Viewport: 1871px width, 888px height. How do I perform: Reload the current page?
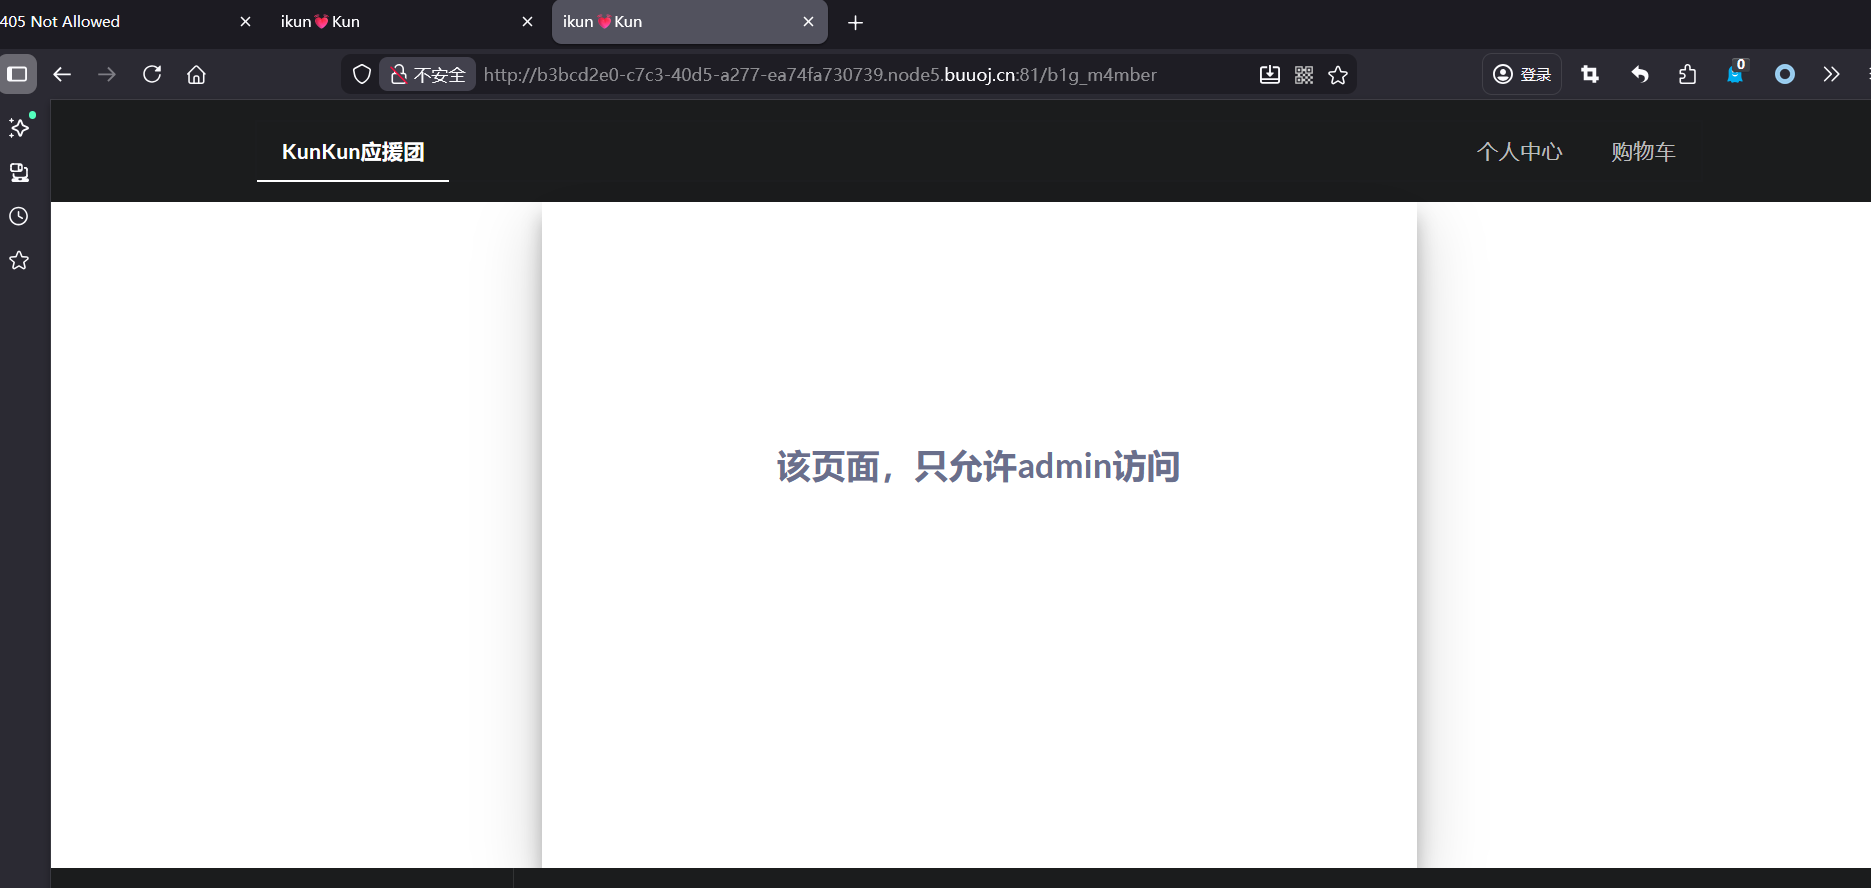(x=152, y=74)
